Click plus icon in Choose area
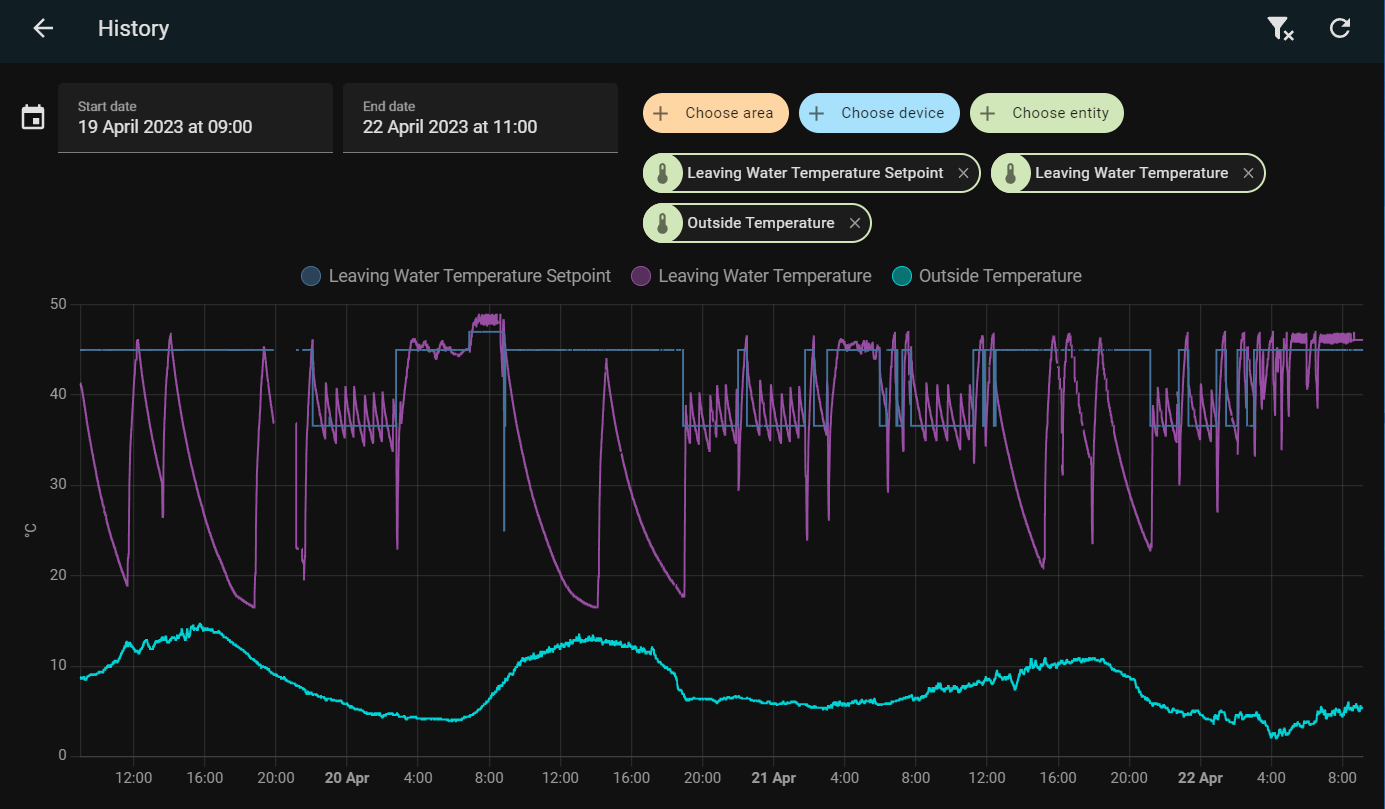1385x809 pixels. [x=660, y=113]
